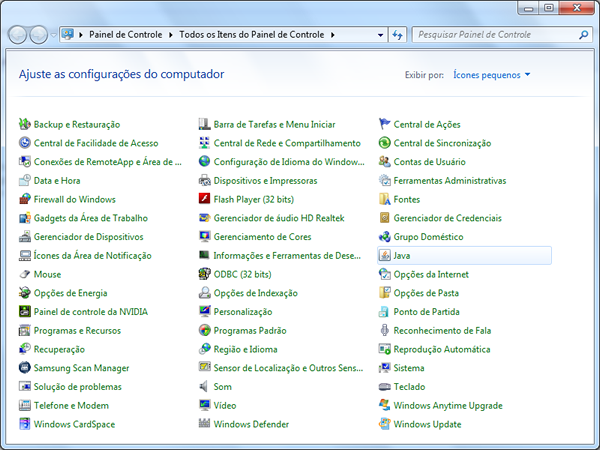
Task: Click Todos os Itens do Painel de Controle breadcrumb
Action: tap(252, 35)
